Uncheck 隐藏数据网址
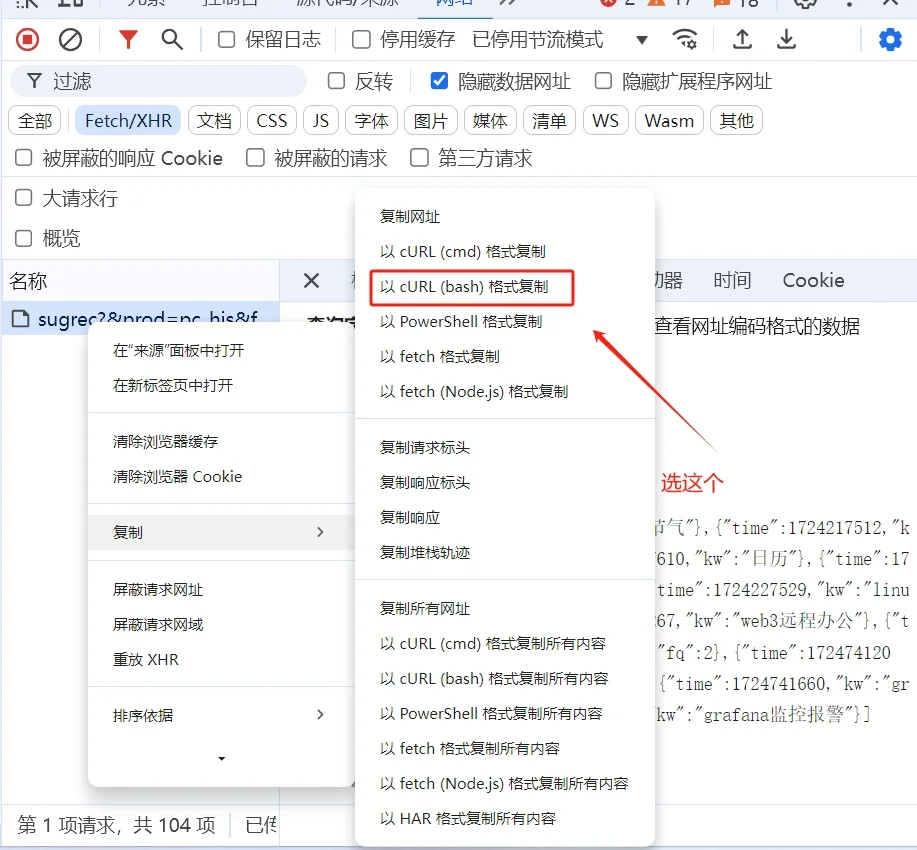The image size is (917, 850). 441,81
